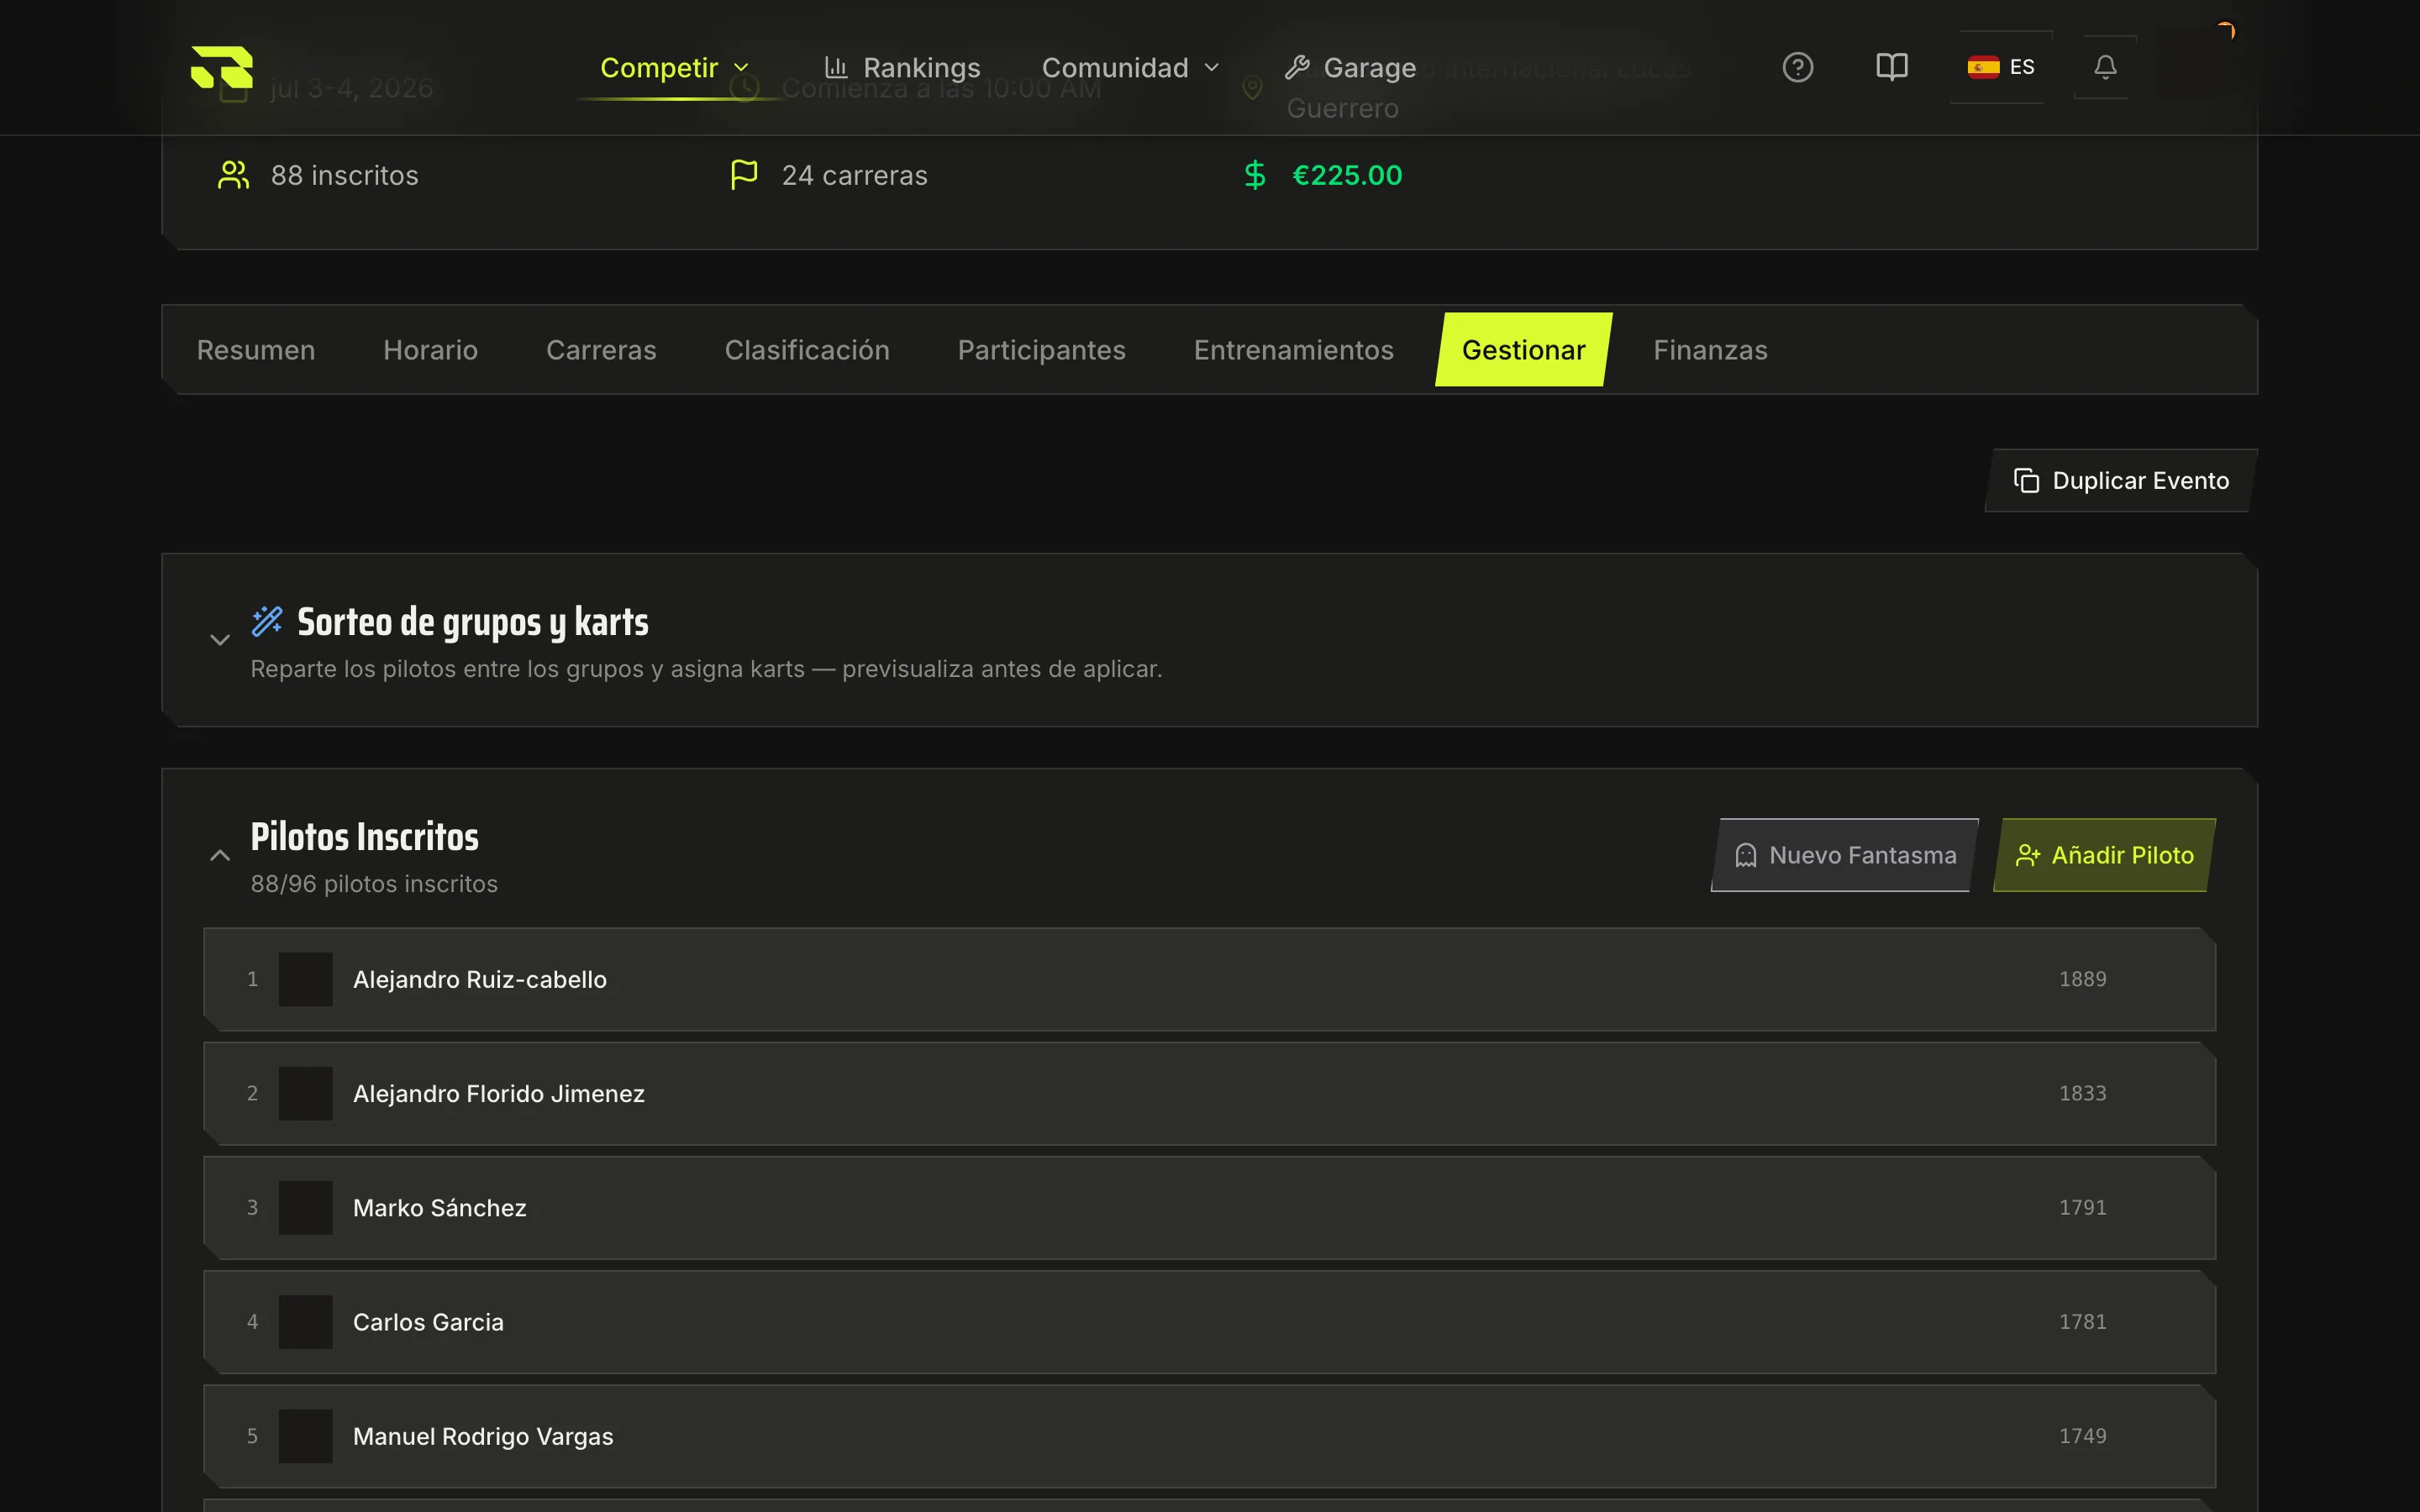Viewport: 2420px width, 1512px height.
Task: Click the app logo in the header
Action: click(x=222, y=67)
